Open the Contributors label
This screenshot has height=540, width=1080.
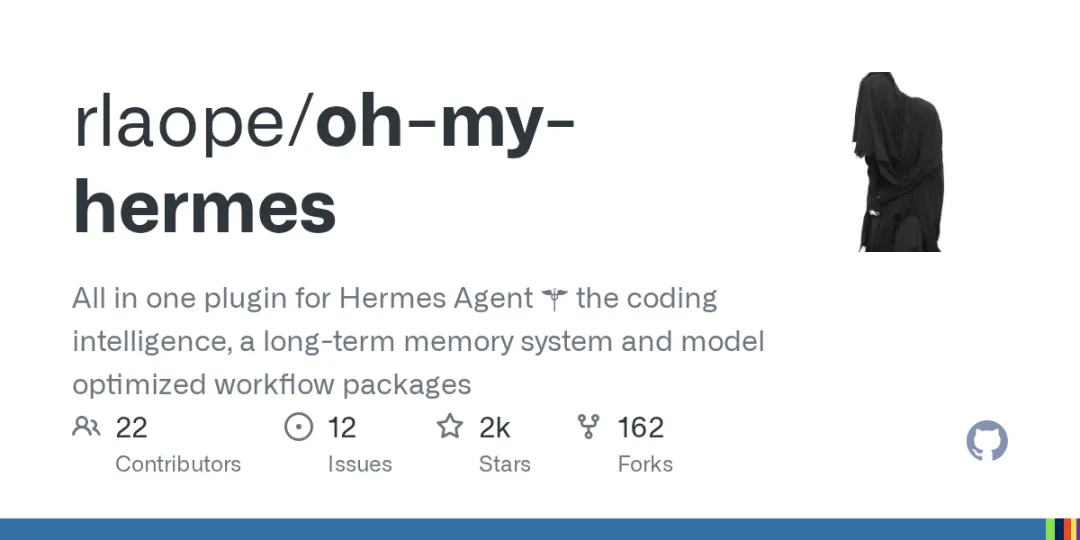[178, 464]
